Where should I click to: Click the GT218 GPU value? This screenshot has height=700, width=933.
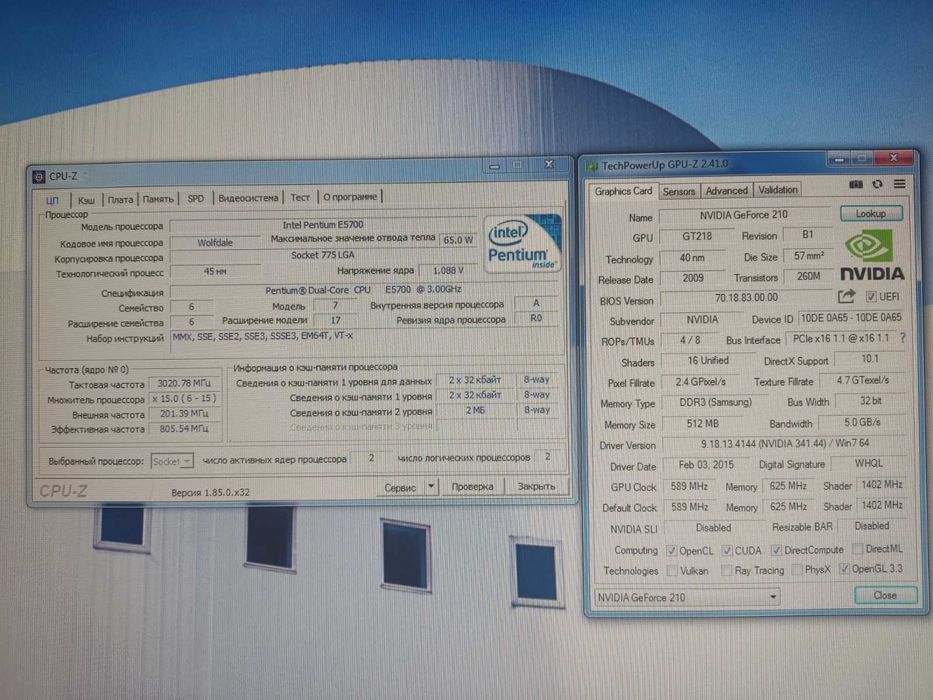[x=697, y=236]
